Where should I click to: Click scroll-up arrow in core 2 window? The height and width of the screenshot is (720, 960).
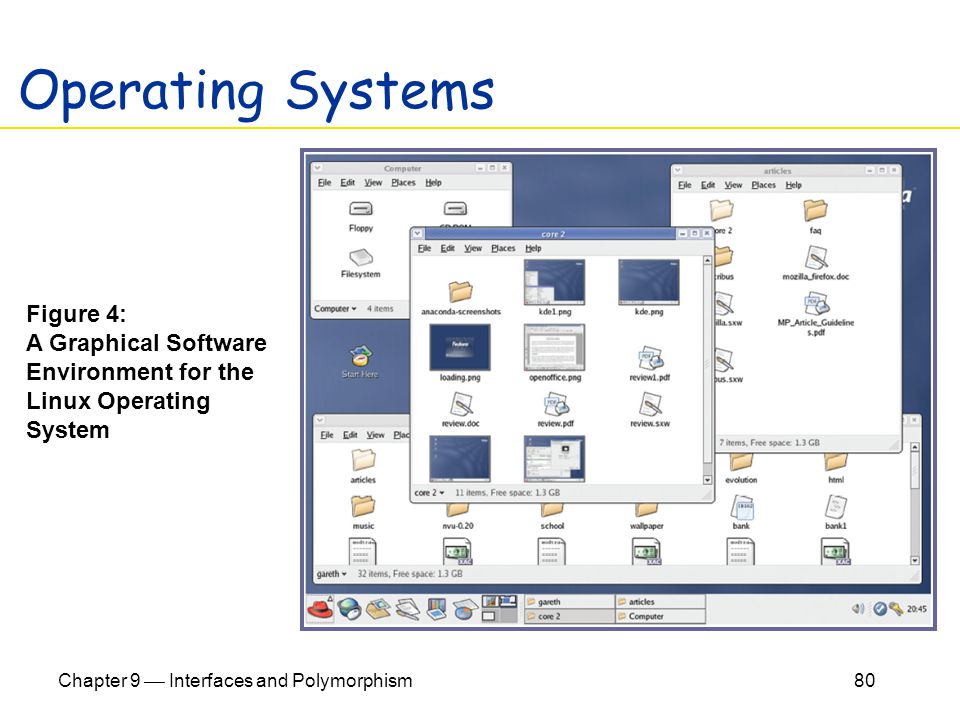[707, 260]
